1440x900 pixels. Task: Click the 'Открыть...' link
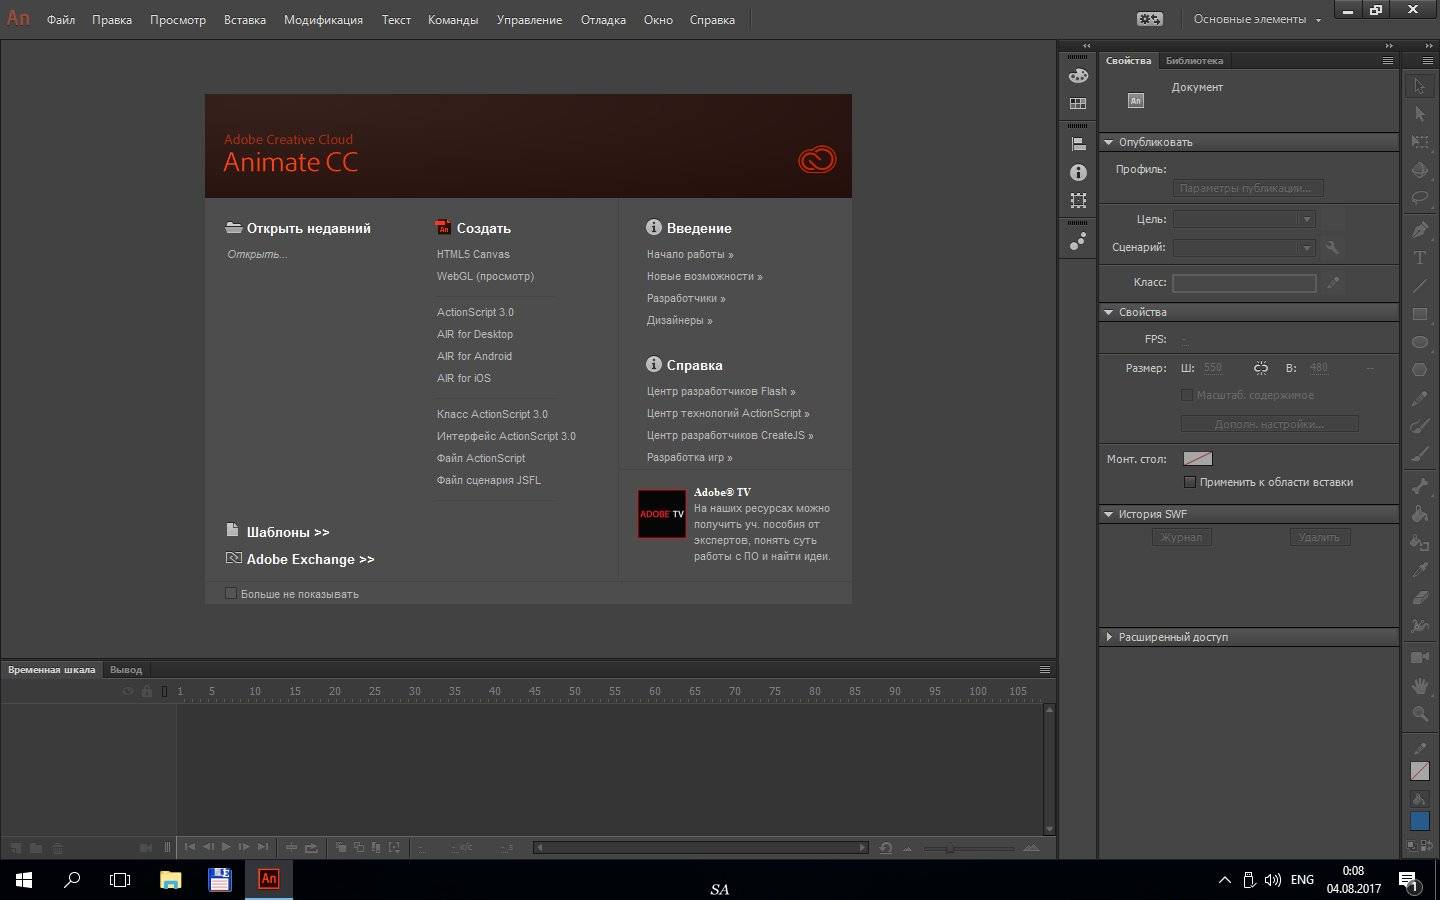pos(257,254)
